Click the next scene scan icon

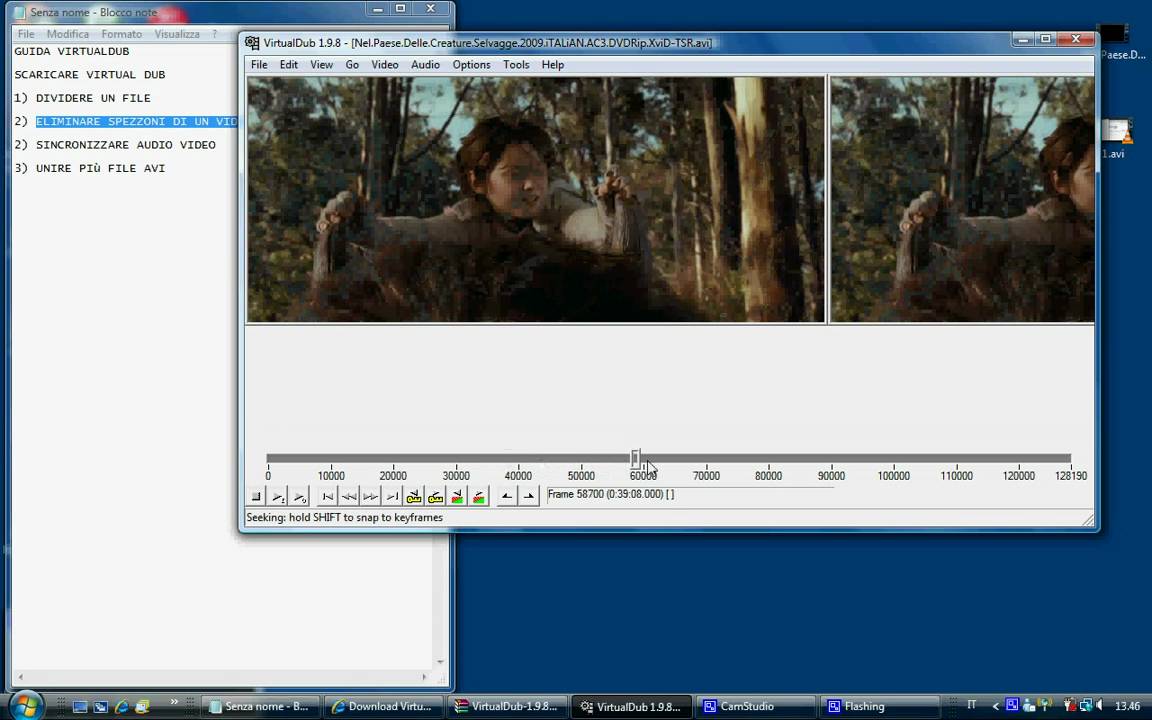pos(478,497)
